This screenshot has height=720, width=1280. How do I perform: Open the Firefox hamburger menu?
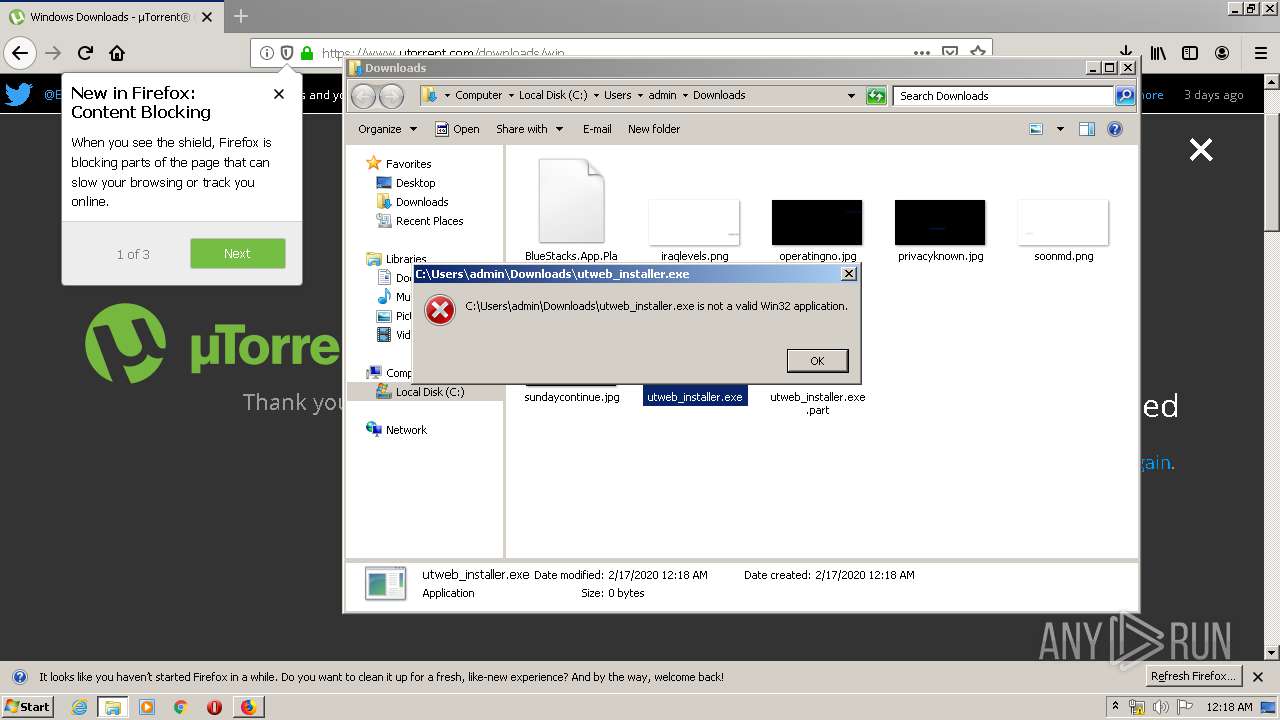pos(1261,53)
